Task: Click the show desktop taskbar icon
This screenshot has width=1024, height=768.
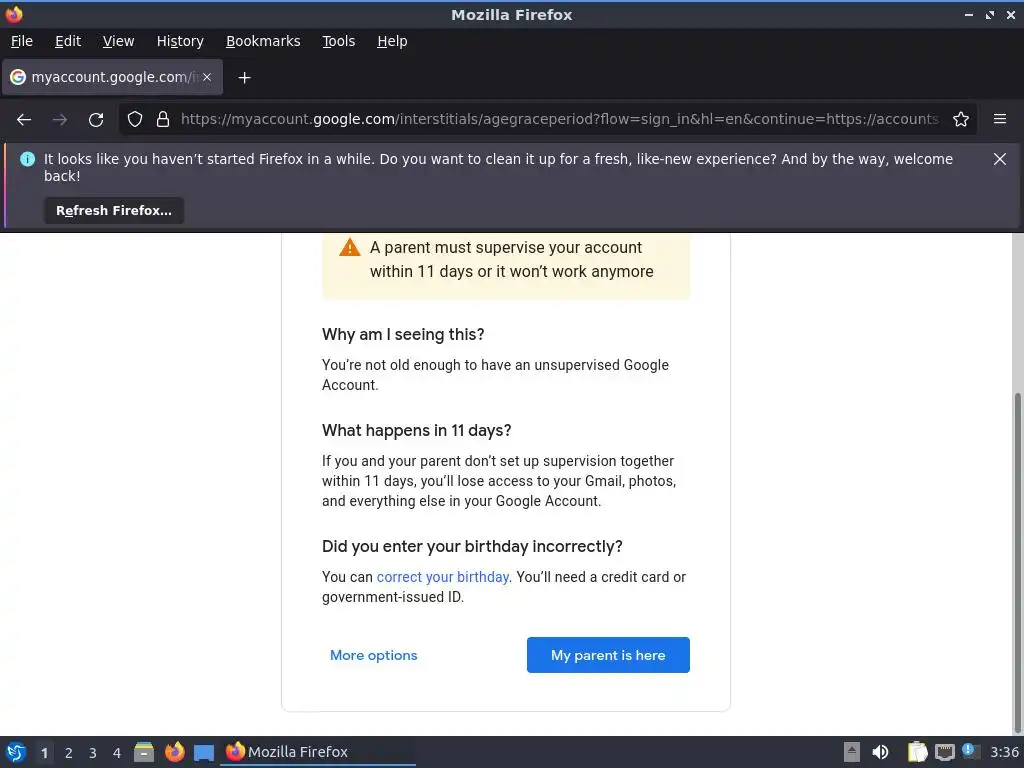Action: coord(204,752)
